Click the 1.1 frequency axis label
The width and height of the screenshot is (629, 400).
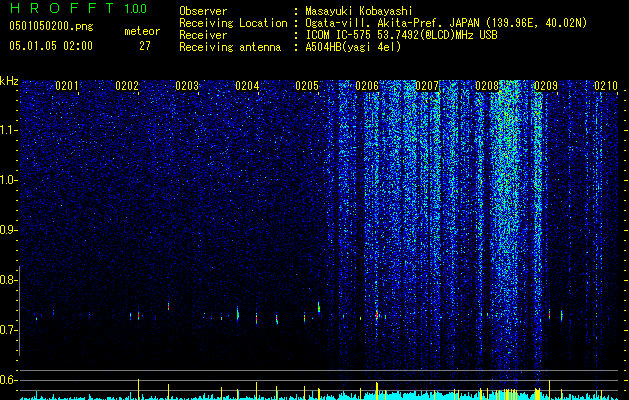point(9,130)
